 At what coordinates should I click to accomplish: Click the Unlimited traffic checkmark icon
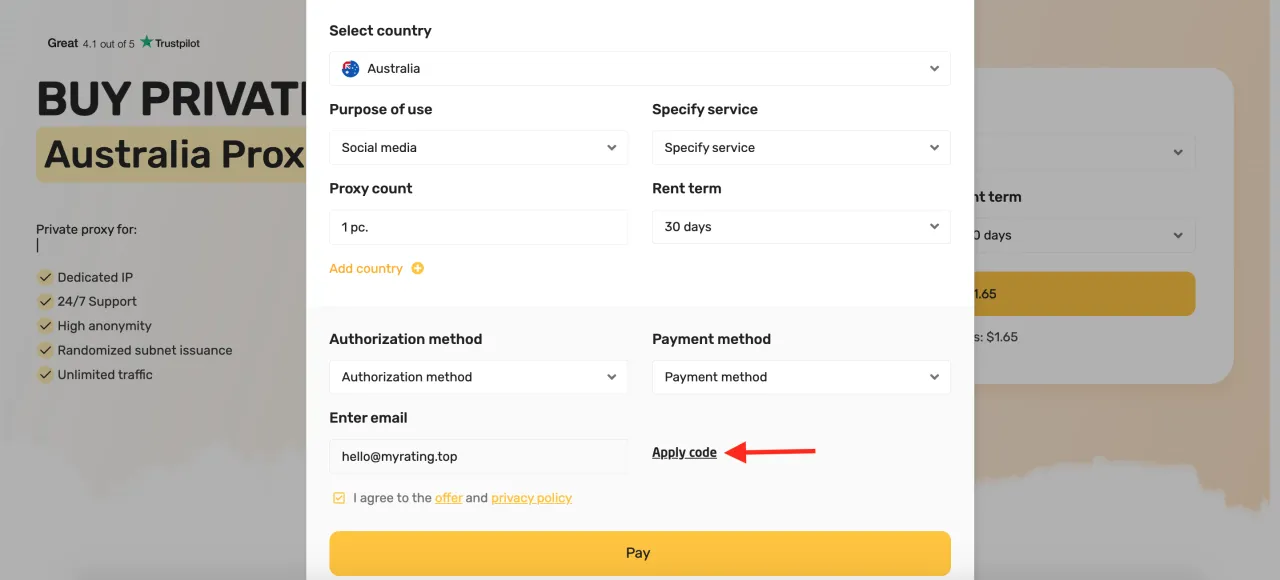click(x=45, y=374)
